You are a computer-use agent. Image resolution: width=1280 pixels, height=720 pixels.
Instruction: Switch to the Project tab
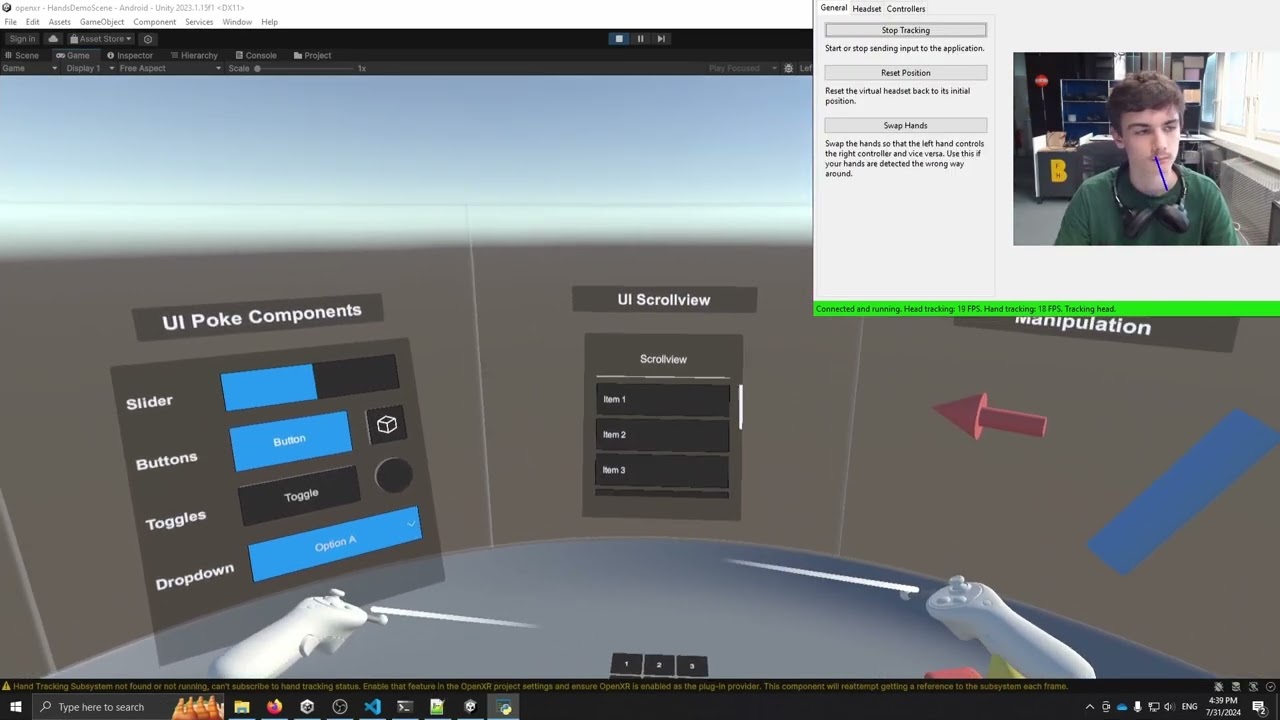point(311,55)
